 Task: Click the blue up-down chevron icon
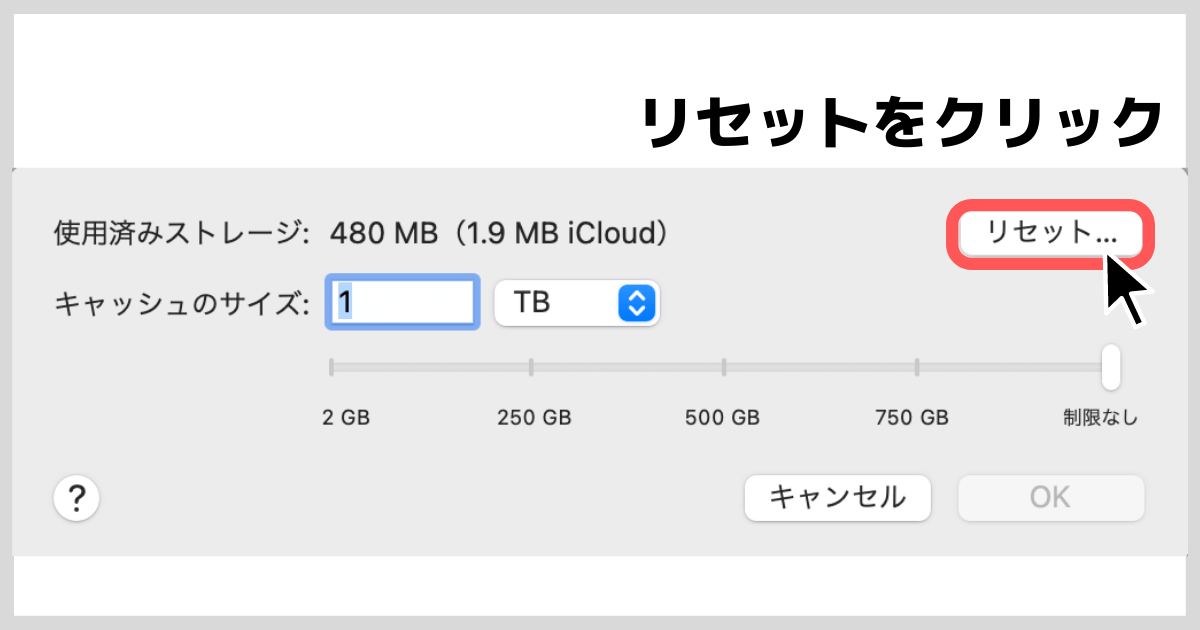[x=636, y=302]
